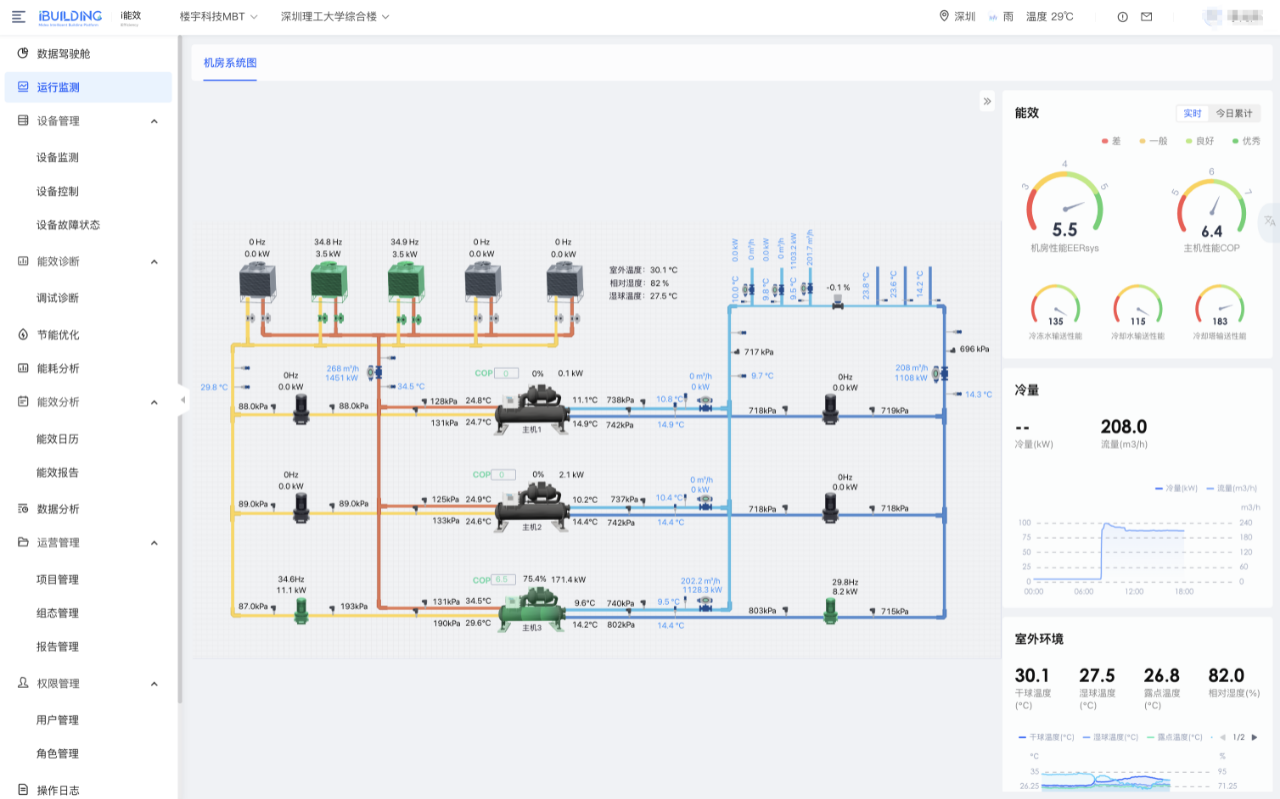Screen dimensions: 1280x799
Task: Open the 深圳理工大学综合楼 building dropdown
Action: 335,17
